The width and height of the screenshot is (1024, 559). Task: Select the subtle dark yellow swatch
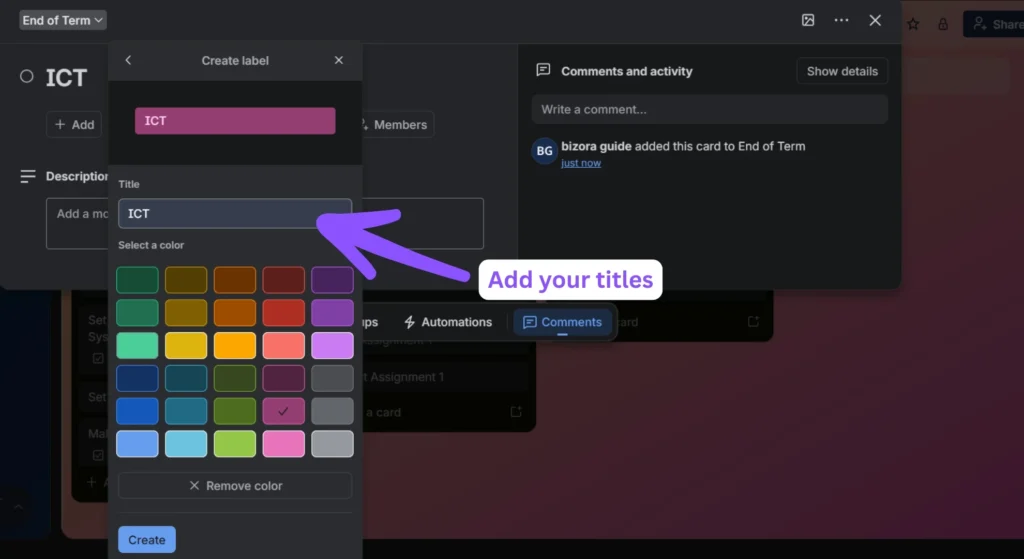click(186, 280)
